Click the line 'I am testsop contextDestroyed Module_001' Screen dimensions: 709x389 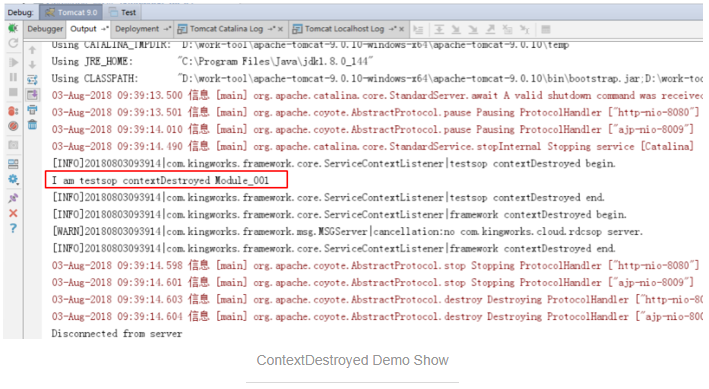pyautogui.click(x=161, y=180)
